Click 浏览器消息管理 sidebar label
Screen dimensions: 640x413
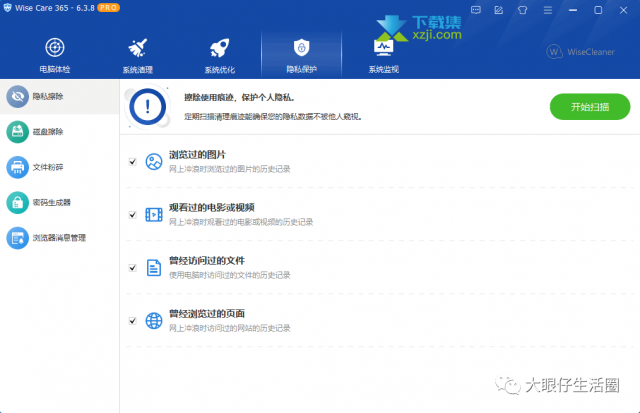click(59, 238)
